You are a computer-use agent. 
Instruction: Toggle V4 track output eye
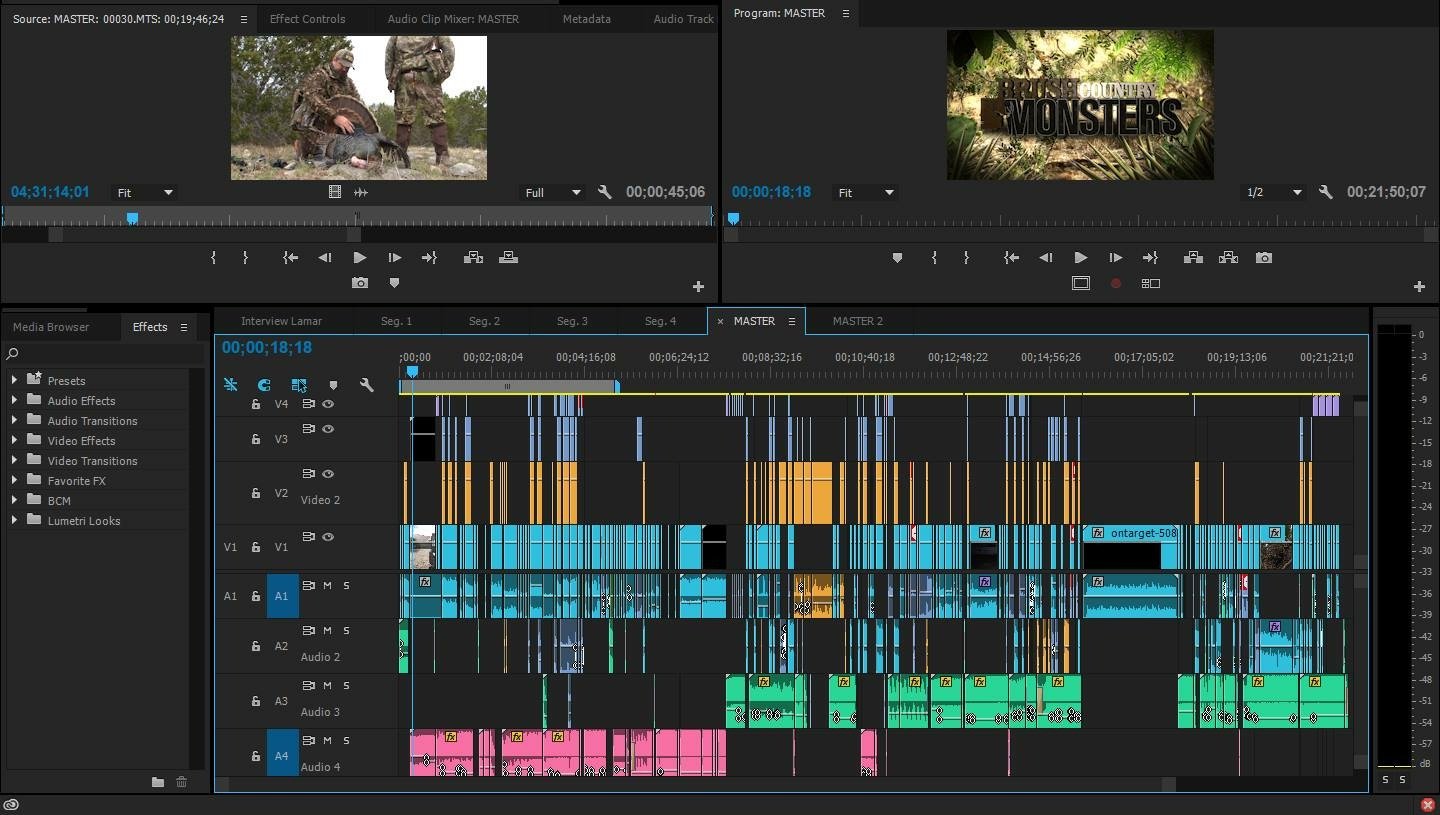328,404
